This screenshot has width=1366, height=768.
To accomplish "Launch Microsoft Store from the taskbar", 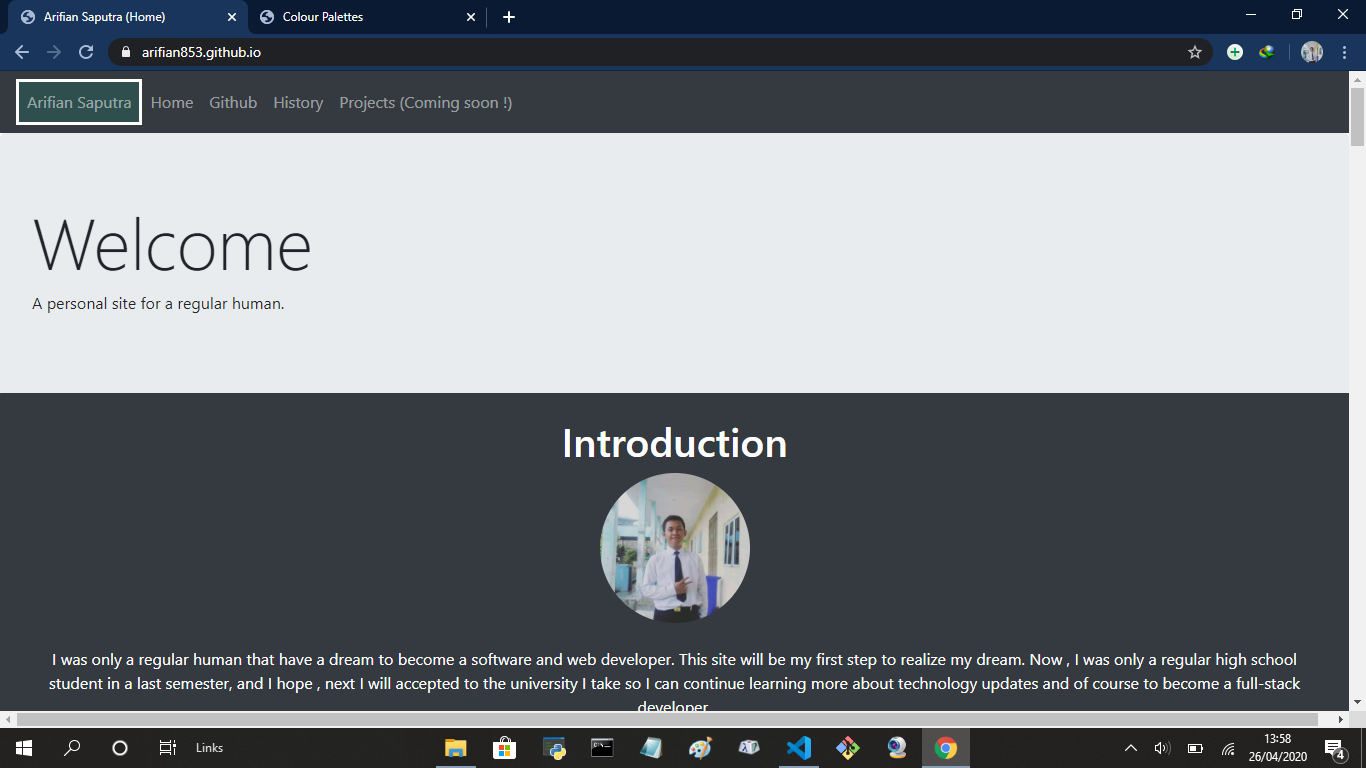I will point(504,748).
